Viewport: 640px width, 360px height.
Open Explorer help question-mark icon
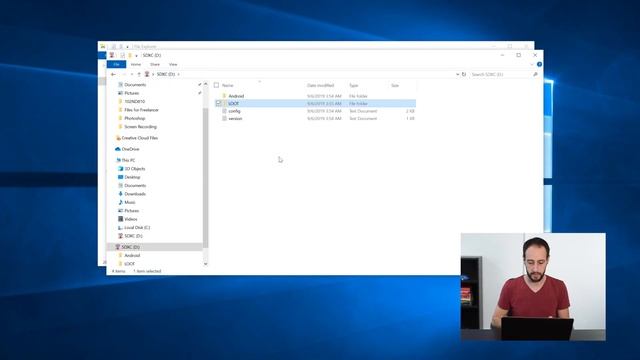539,64
